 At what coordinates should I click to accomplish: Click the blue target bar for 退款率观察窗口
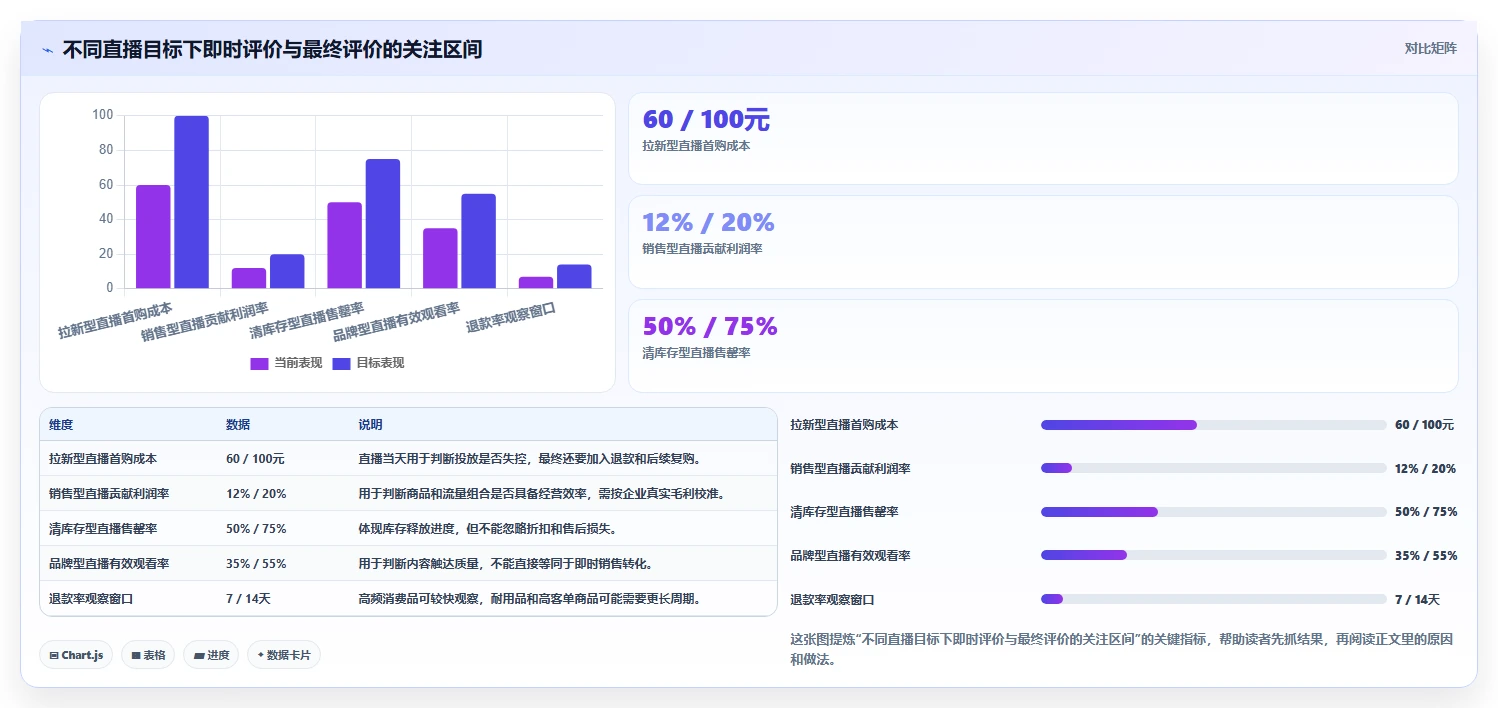click(574, 277)
